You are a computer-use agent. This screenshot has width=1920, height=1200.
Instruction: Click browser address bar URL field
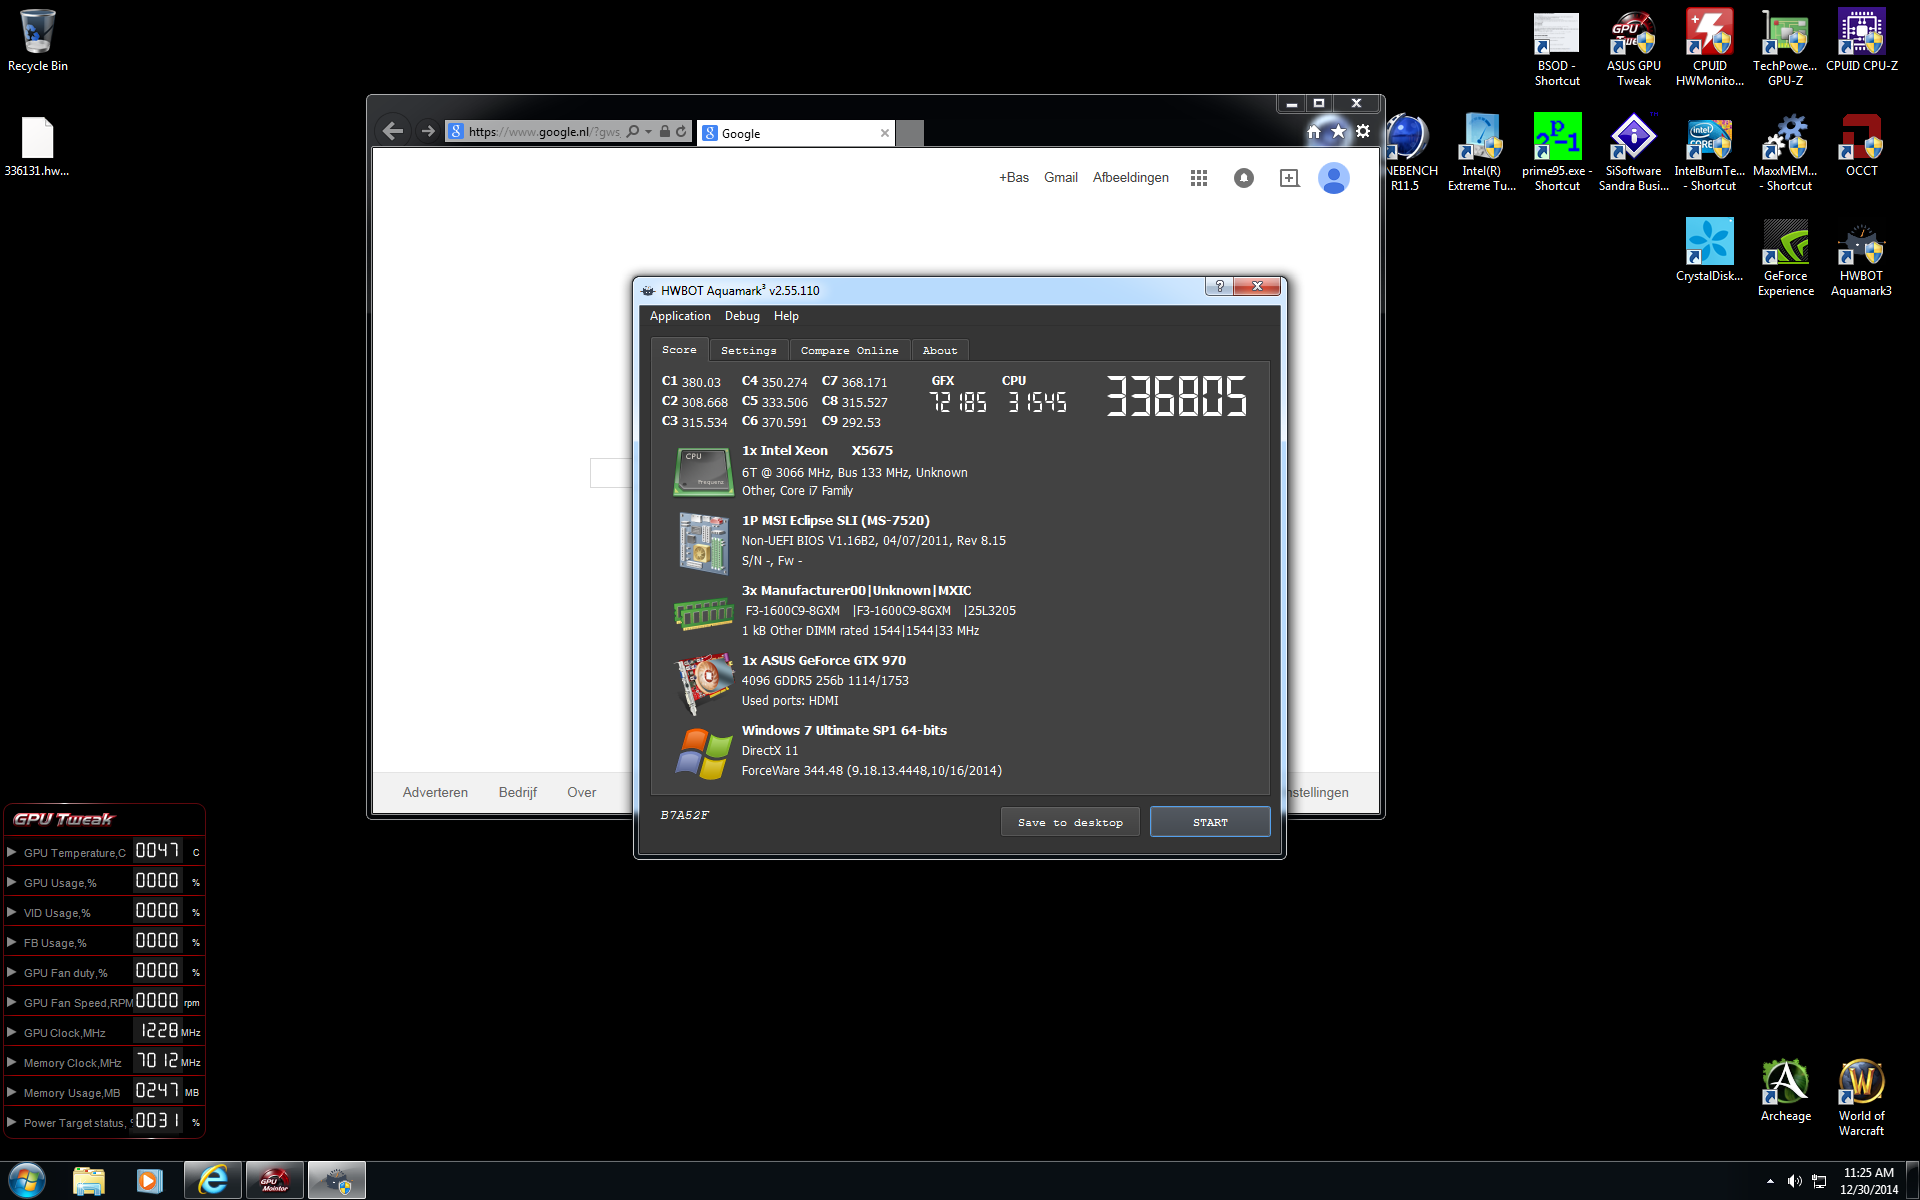(x=544, y=131)
